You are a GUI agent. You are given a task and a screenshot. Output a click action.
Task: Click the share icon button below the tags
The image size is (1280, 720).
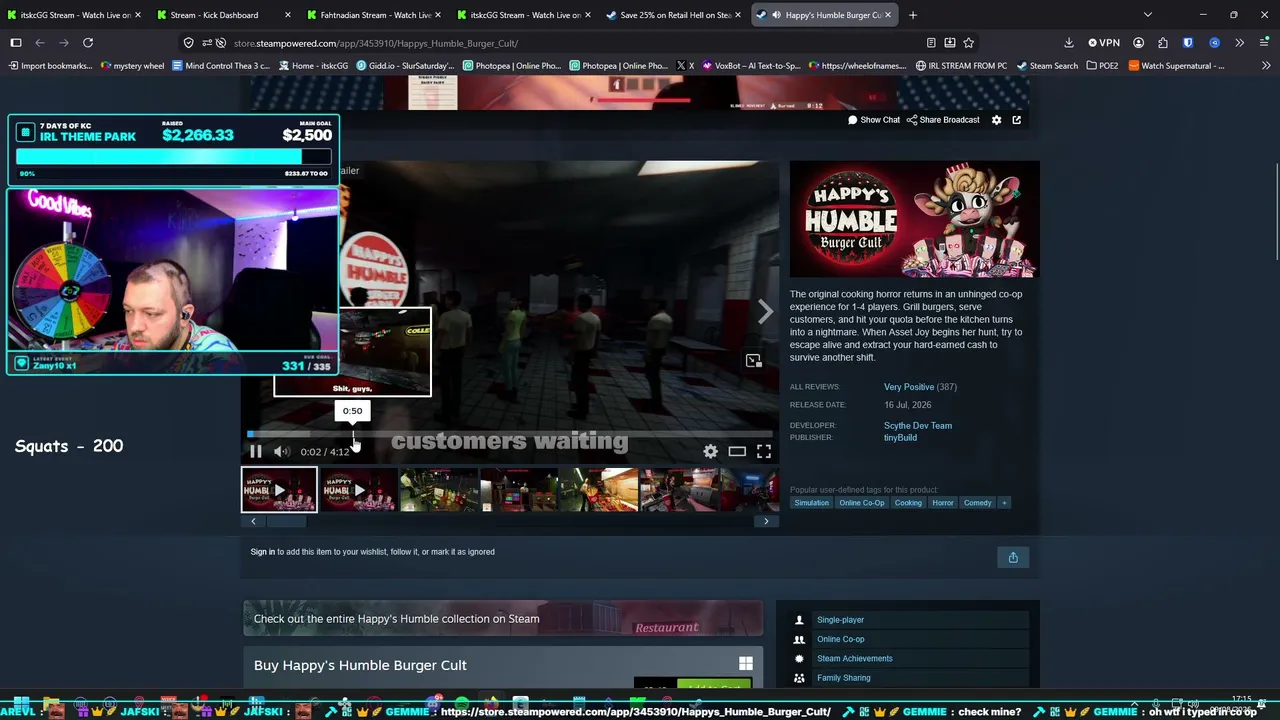pyautogui.click(x=1013, y=558)
